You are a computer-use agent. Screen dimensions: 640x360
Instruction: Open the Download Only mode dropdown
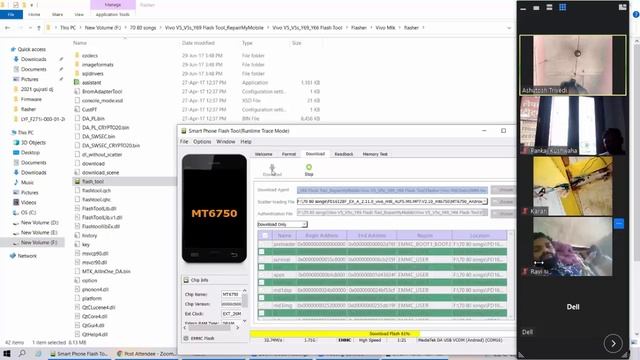click(282, 224)
